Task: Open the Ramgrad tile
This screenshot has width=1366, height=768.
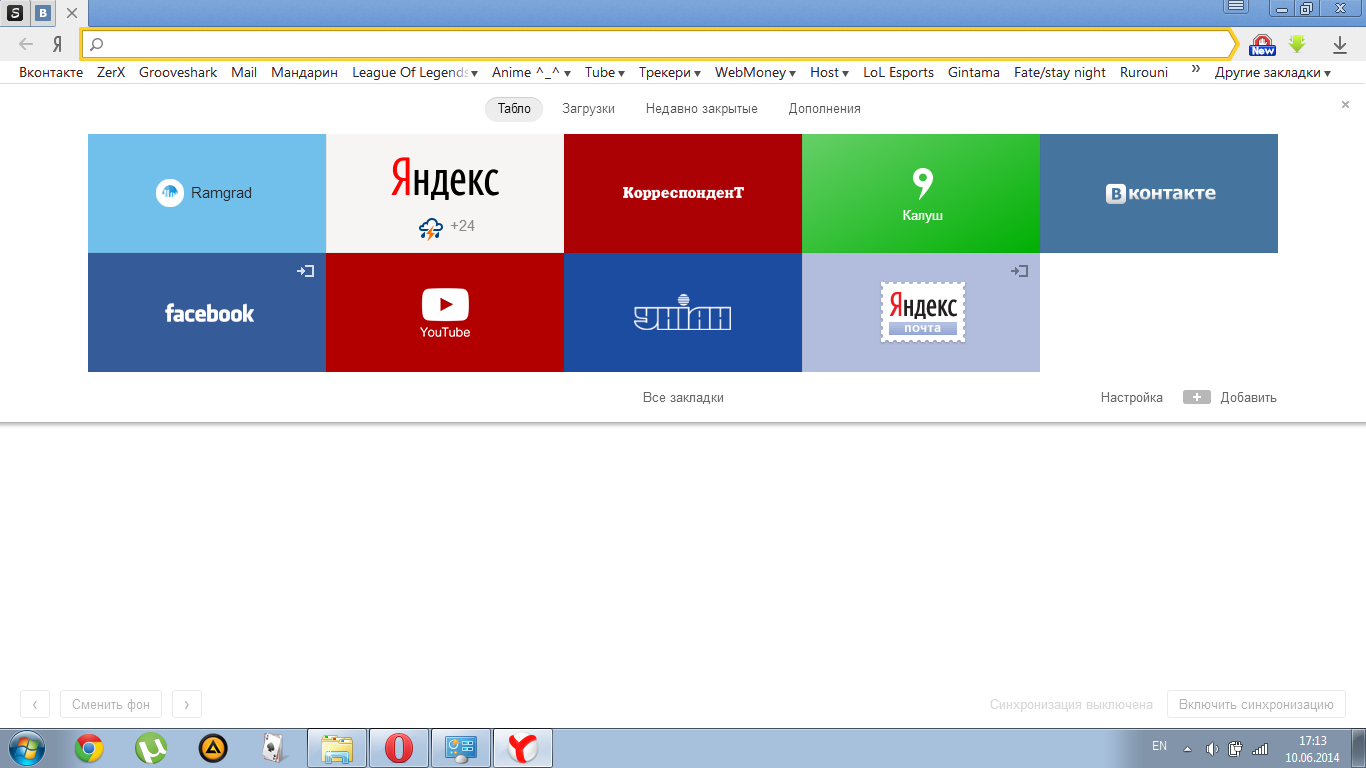Action: [x=207, y=193]
